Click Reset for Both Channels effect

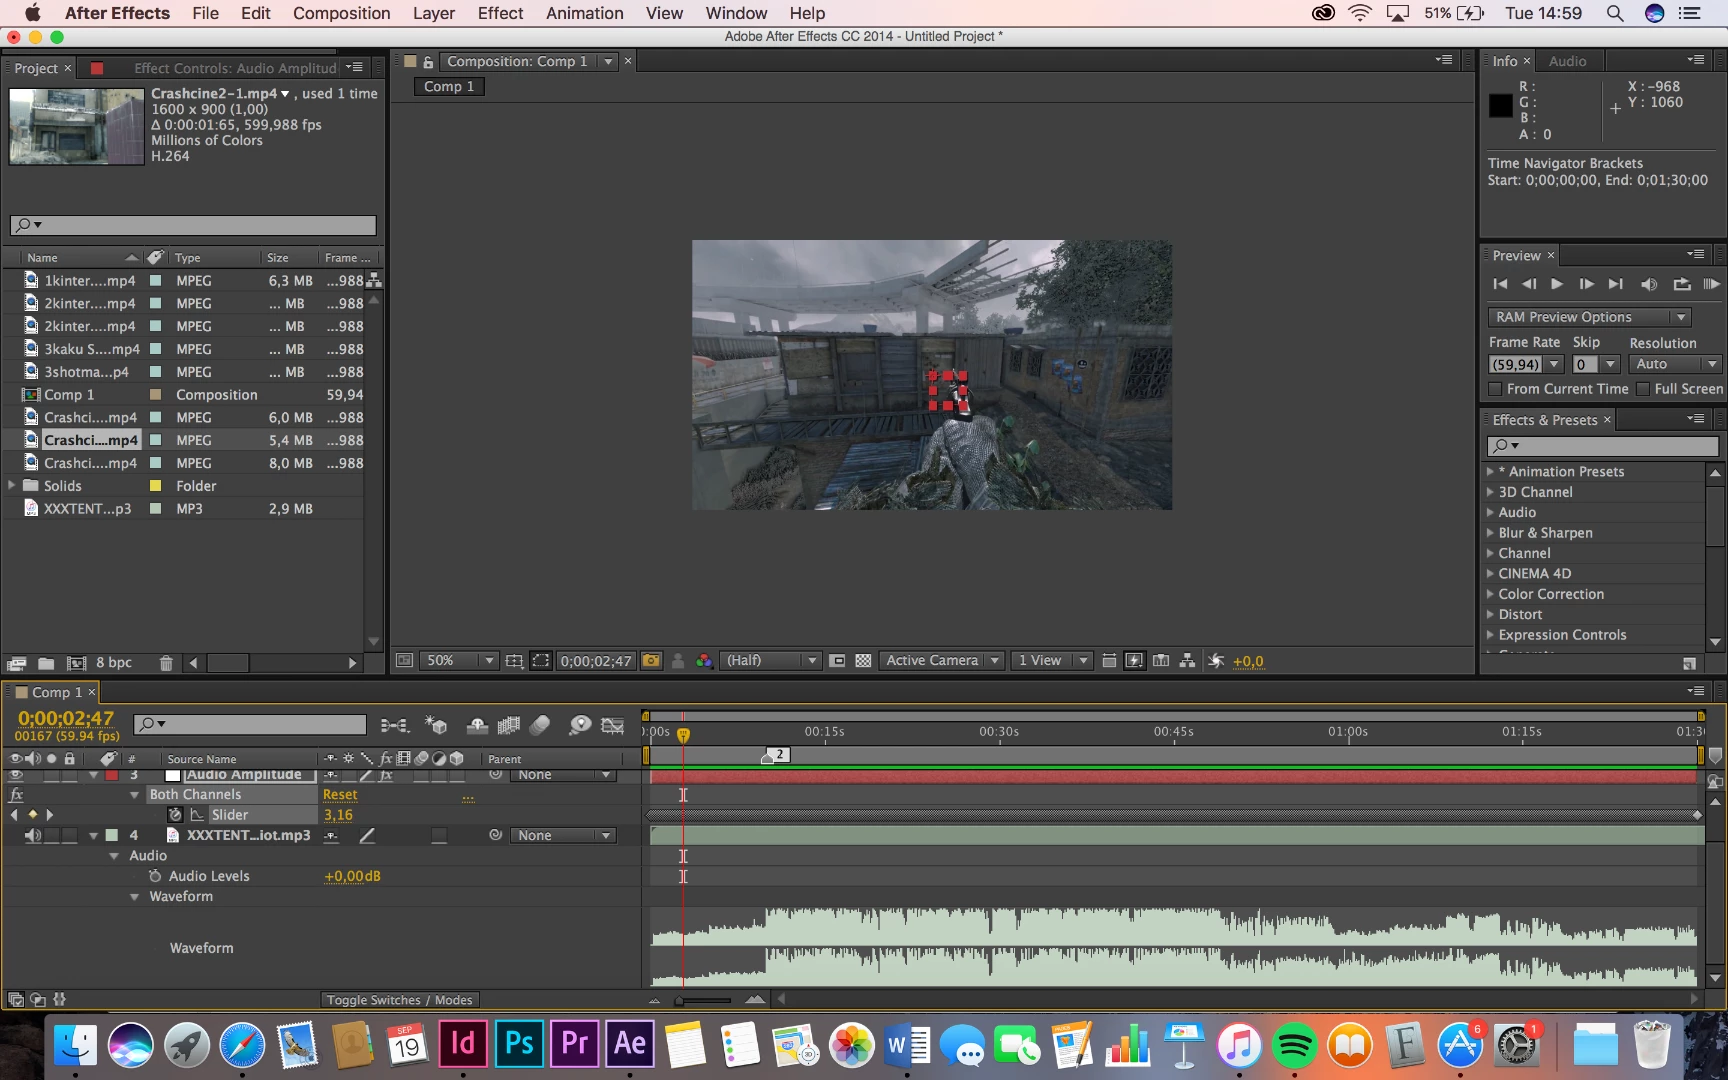click(340, 795)
